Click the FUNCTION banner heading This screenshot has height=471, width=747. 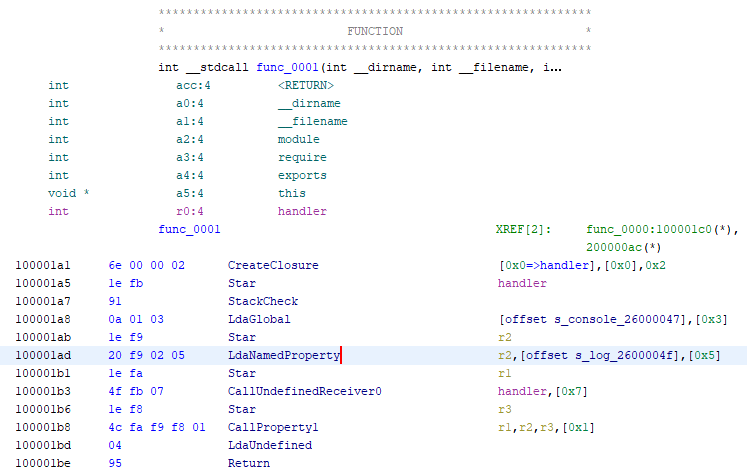375,31
